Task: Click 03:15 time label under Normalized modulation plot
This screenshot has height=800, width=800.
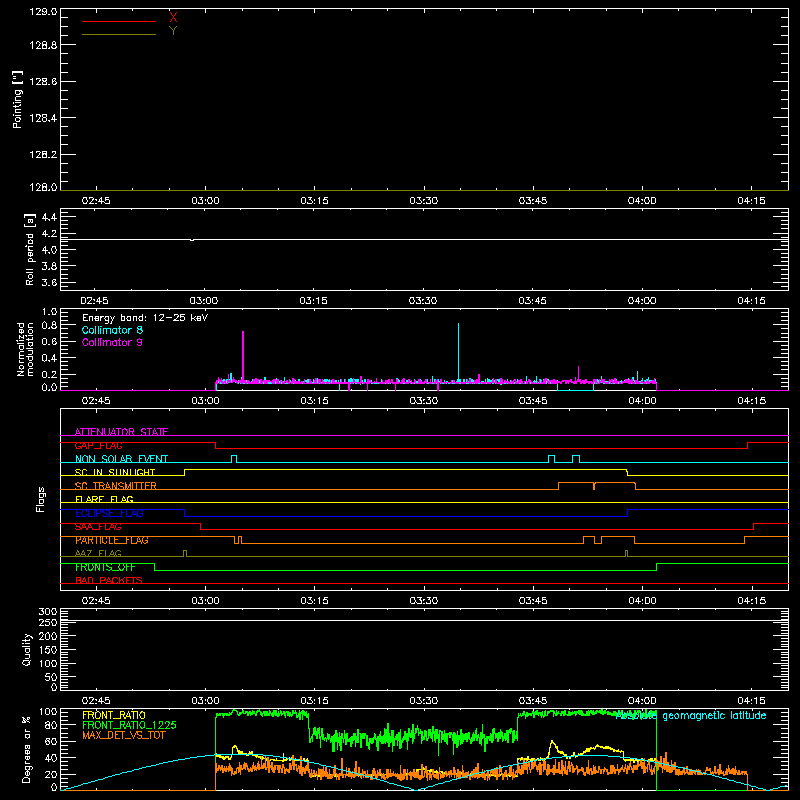Action: [x=314, y=401]
